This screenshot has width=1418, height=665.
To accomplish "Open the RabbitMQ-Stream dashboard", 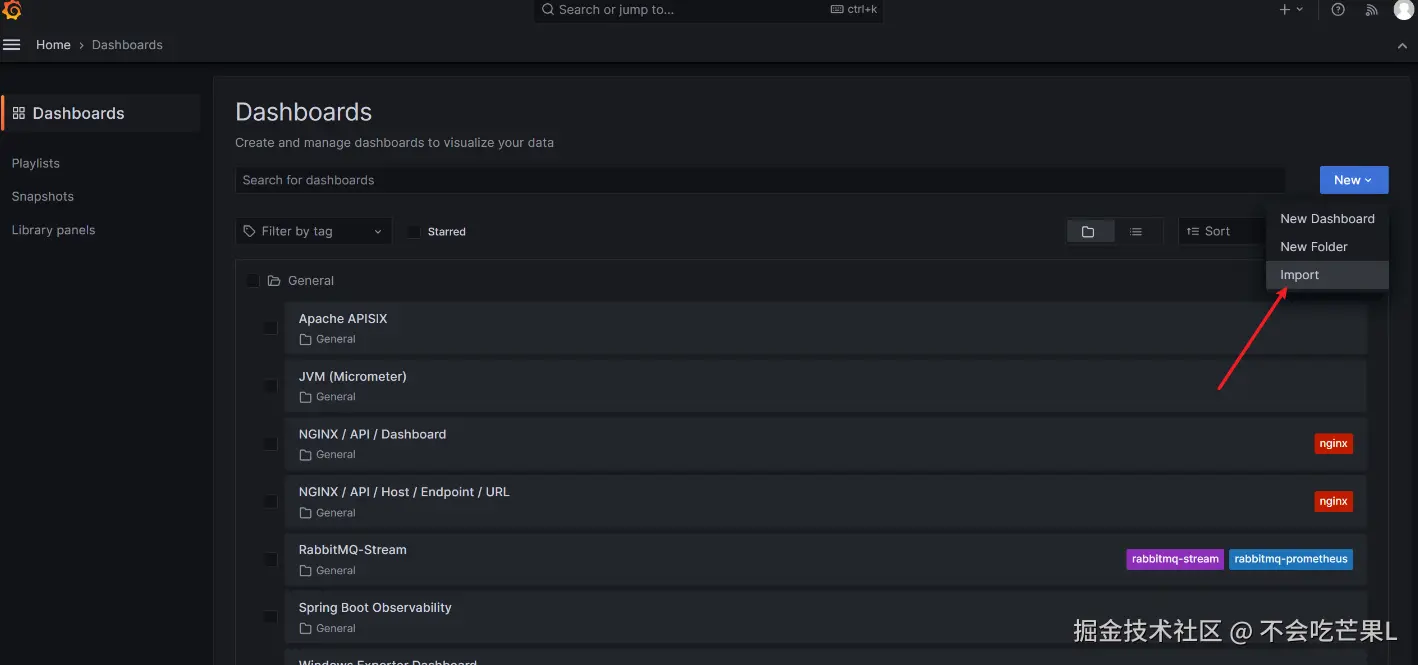I will click(x=353, y=550).
